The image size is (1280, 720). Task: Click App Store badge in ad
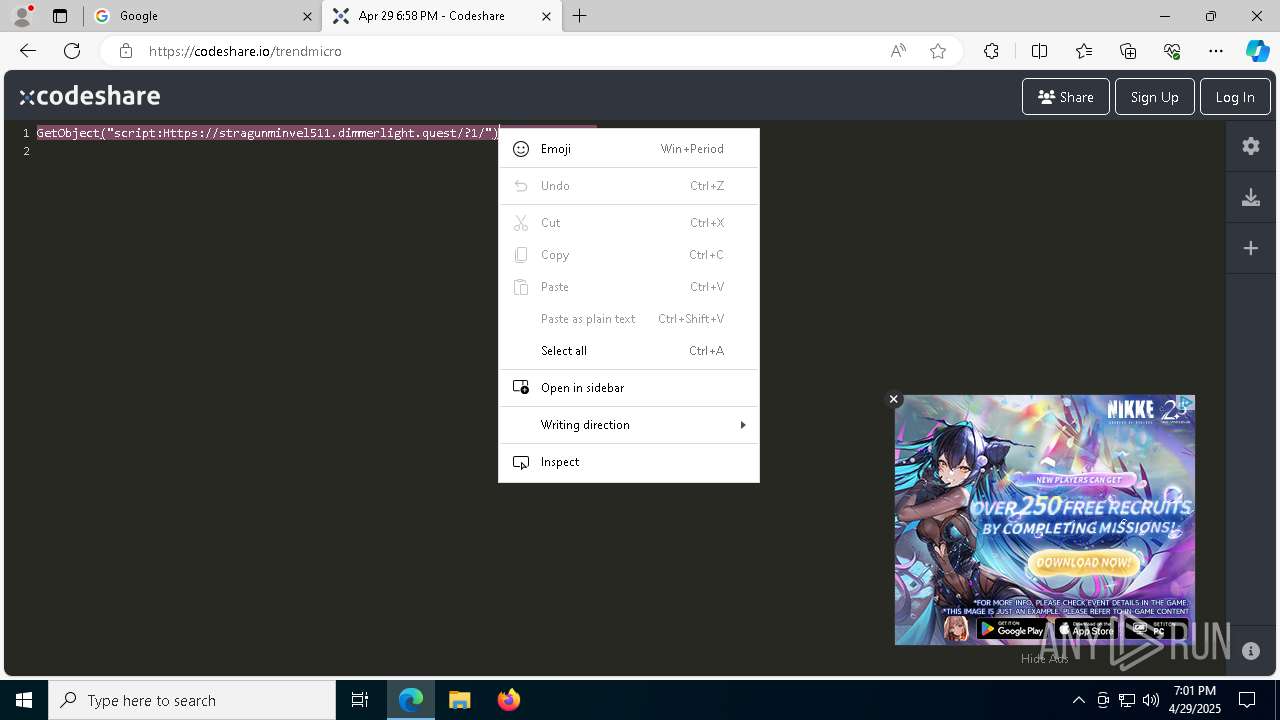point(1086,629)
